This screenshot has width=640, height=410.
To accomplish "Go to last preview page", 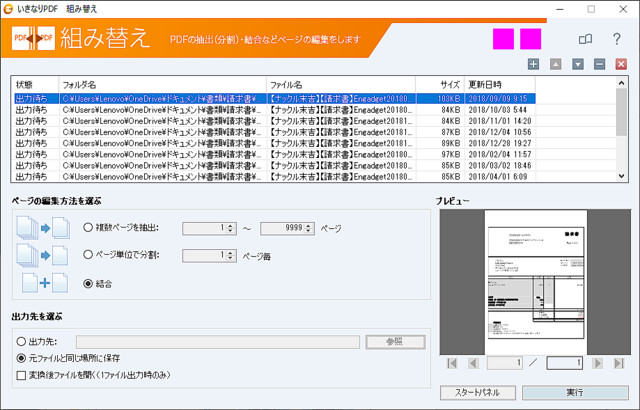I will pyautogui.click(x=617, y=363).
